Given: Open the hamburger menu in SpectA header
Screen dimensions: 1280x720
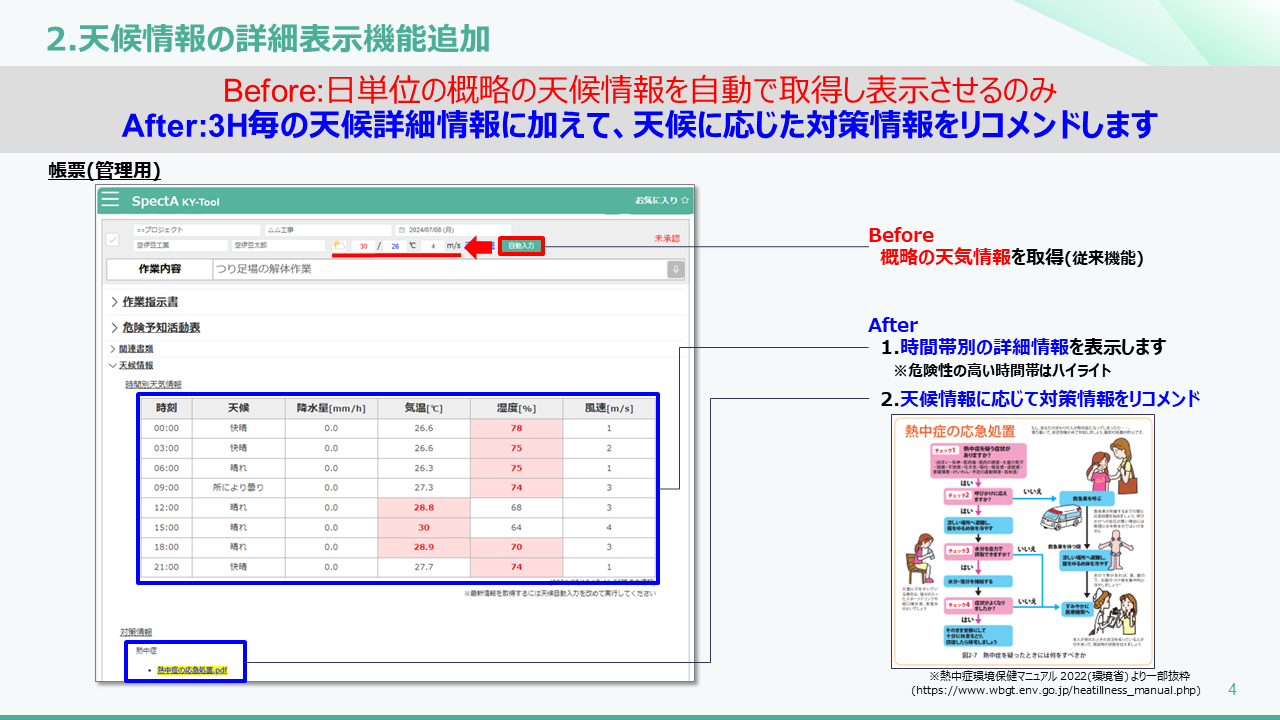Looking at the screenshot, I should point(111,200).
